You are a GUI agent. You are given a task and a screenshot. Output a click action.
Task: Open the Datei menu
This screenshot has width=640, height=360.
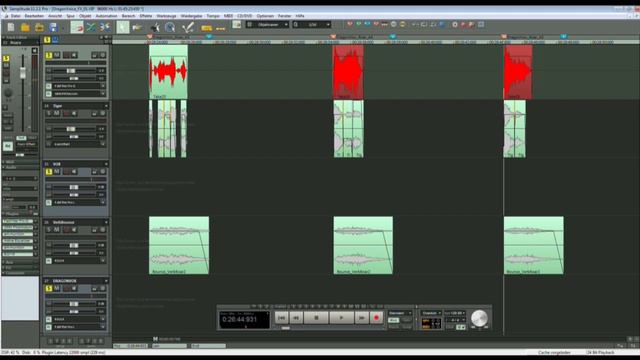click(16, 16)
